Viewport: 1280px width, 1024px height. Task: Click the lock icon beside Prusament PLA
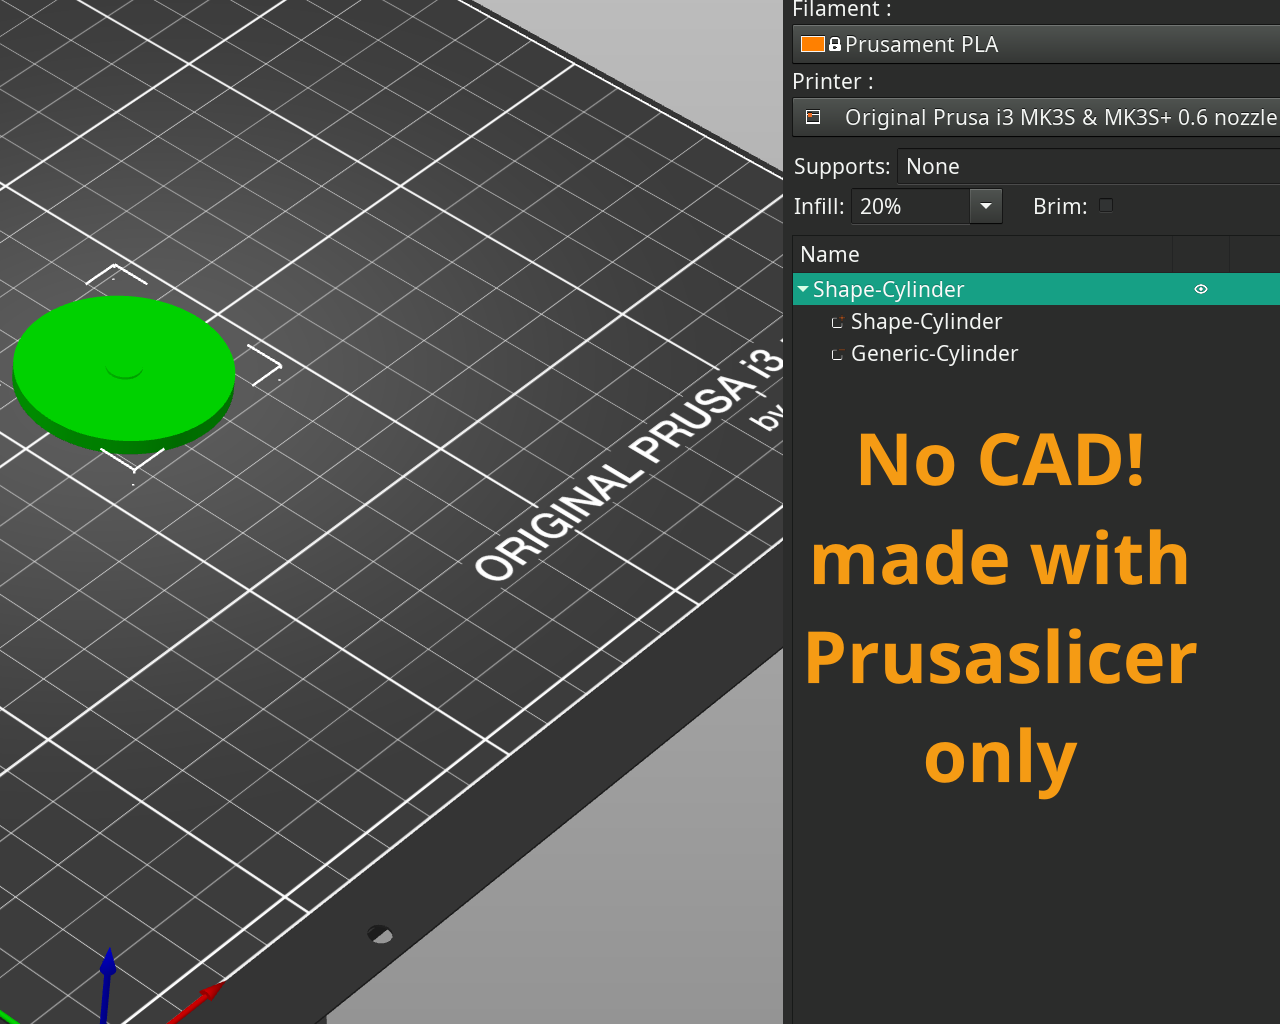(x=835, y=45)
